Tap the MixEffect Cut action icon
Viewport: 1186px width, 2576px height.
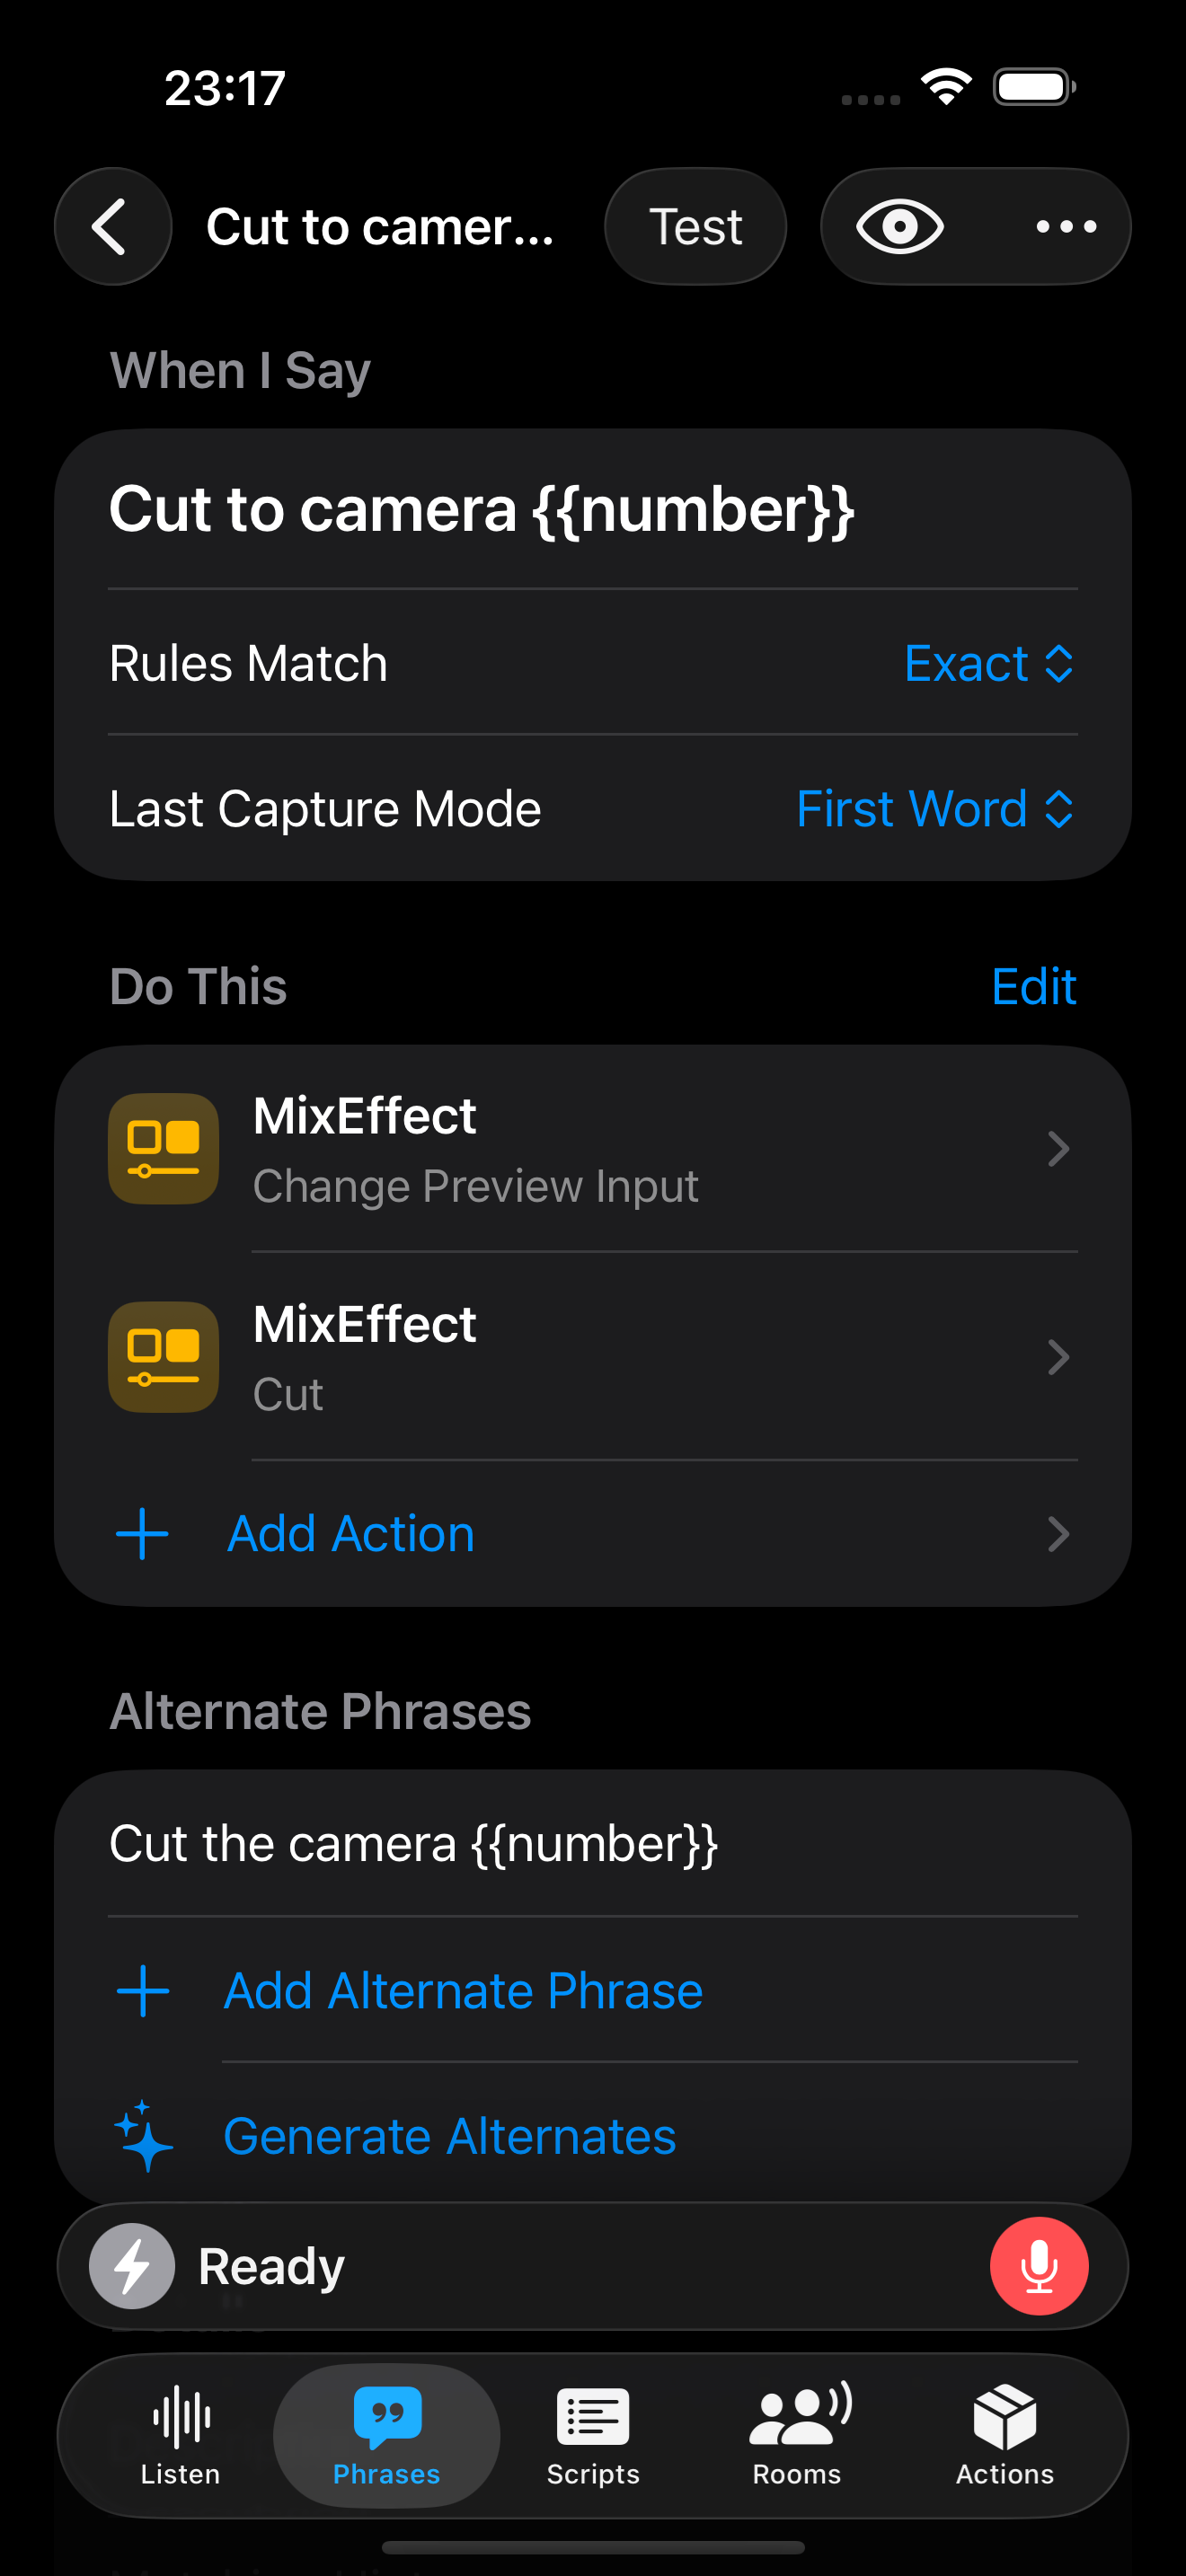164,1357
